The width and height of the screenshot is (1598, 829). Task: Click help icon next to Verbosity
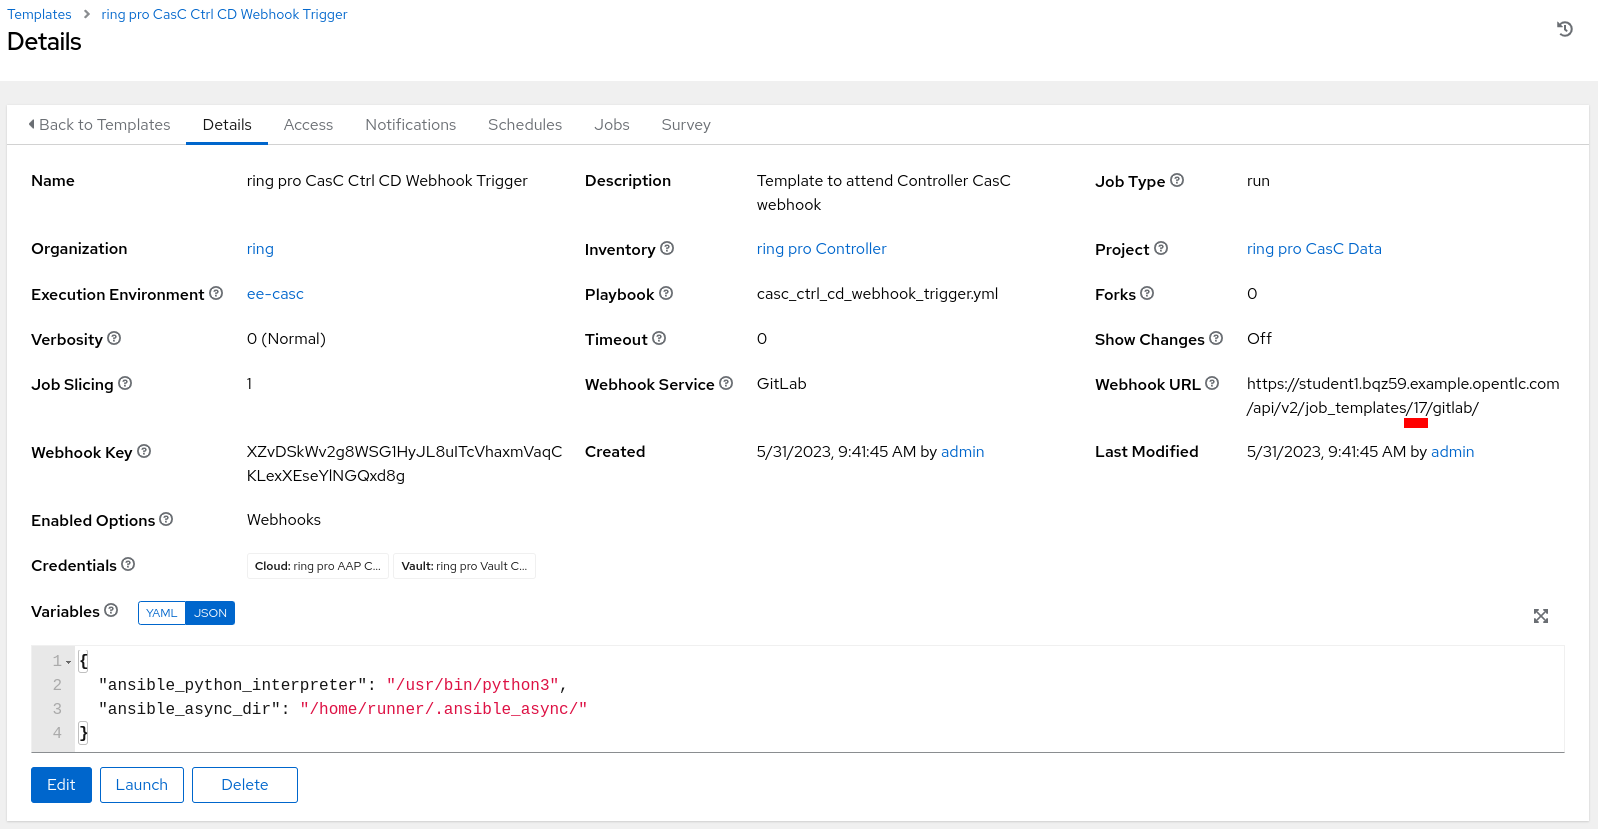114,338
